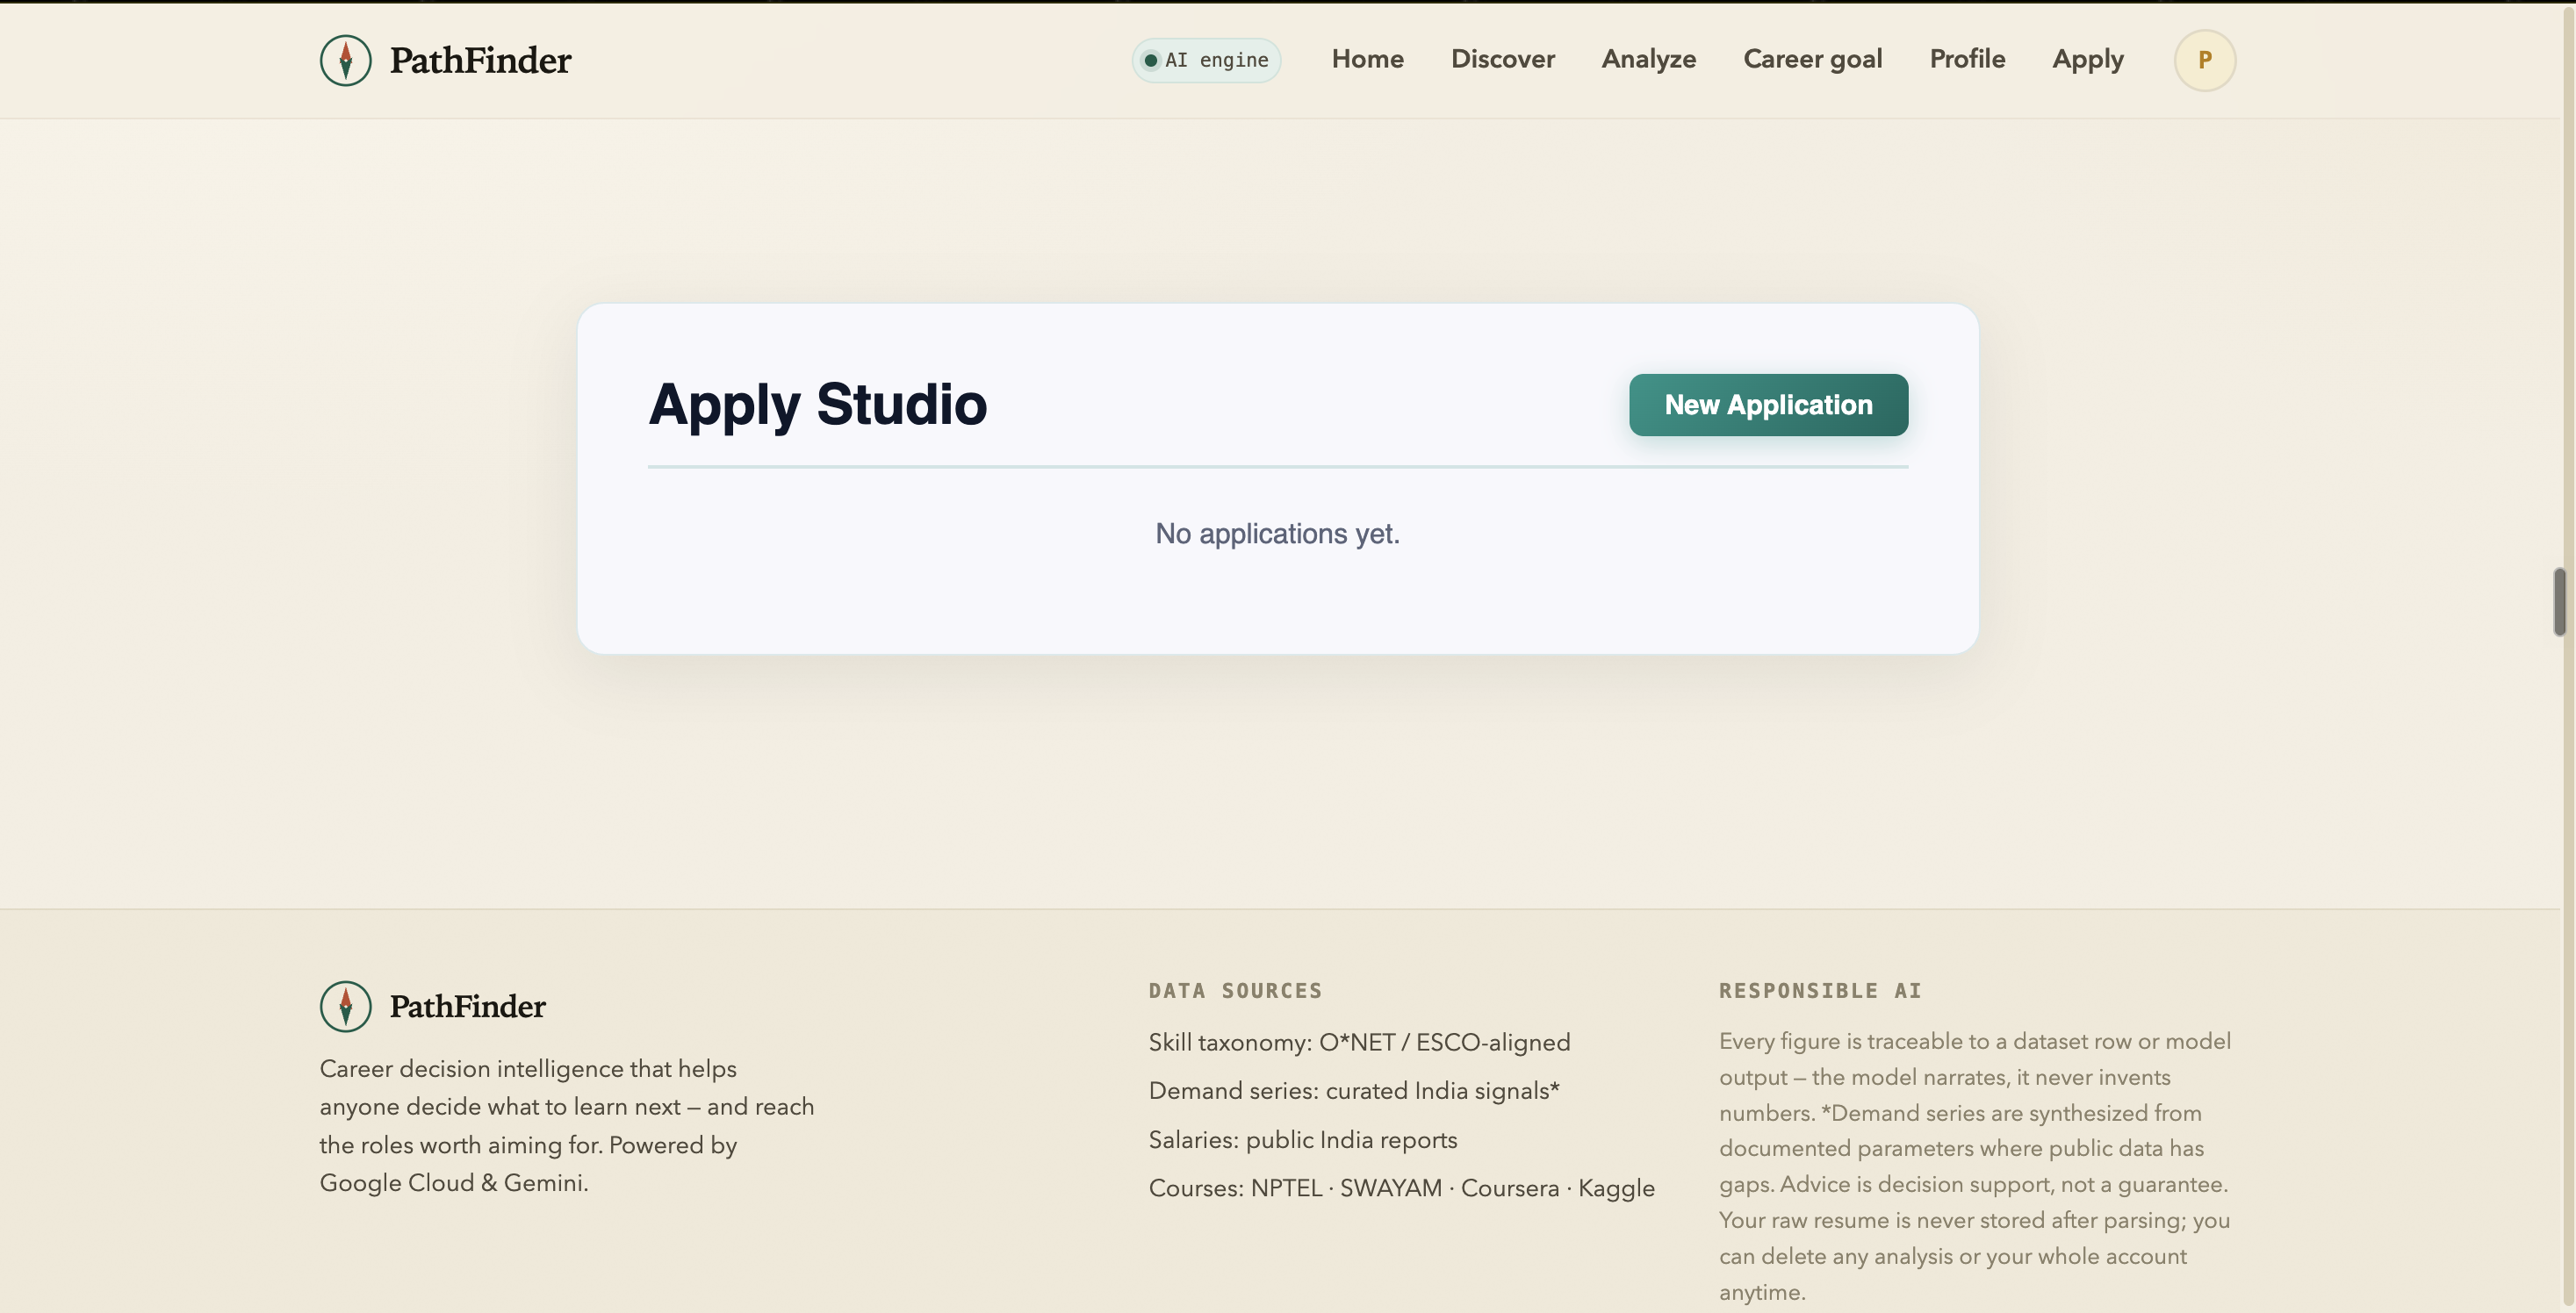Click the Apply Studio heading

point(817,405)
